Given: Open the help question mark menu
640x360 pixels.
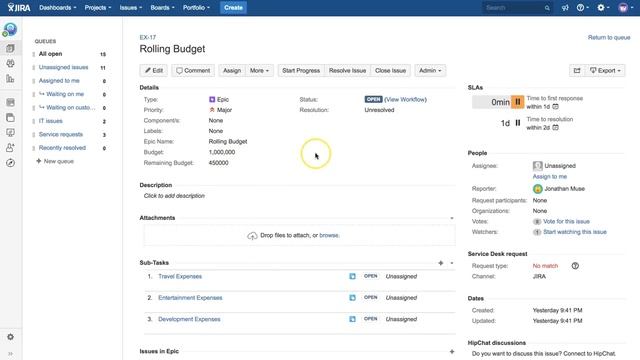Looking at the screenshot, I should point(582,8).
